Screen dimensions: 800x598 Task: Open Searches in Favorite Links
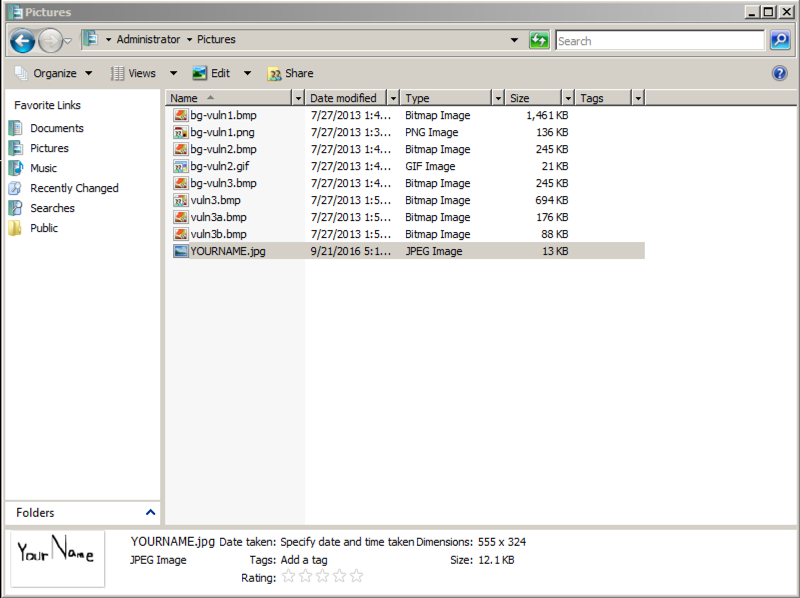tap(52, 208)
